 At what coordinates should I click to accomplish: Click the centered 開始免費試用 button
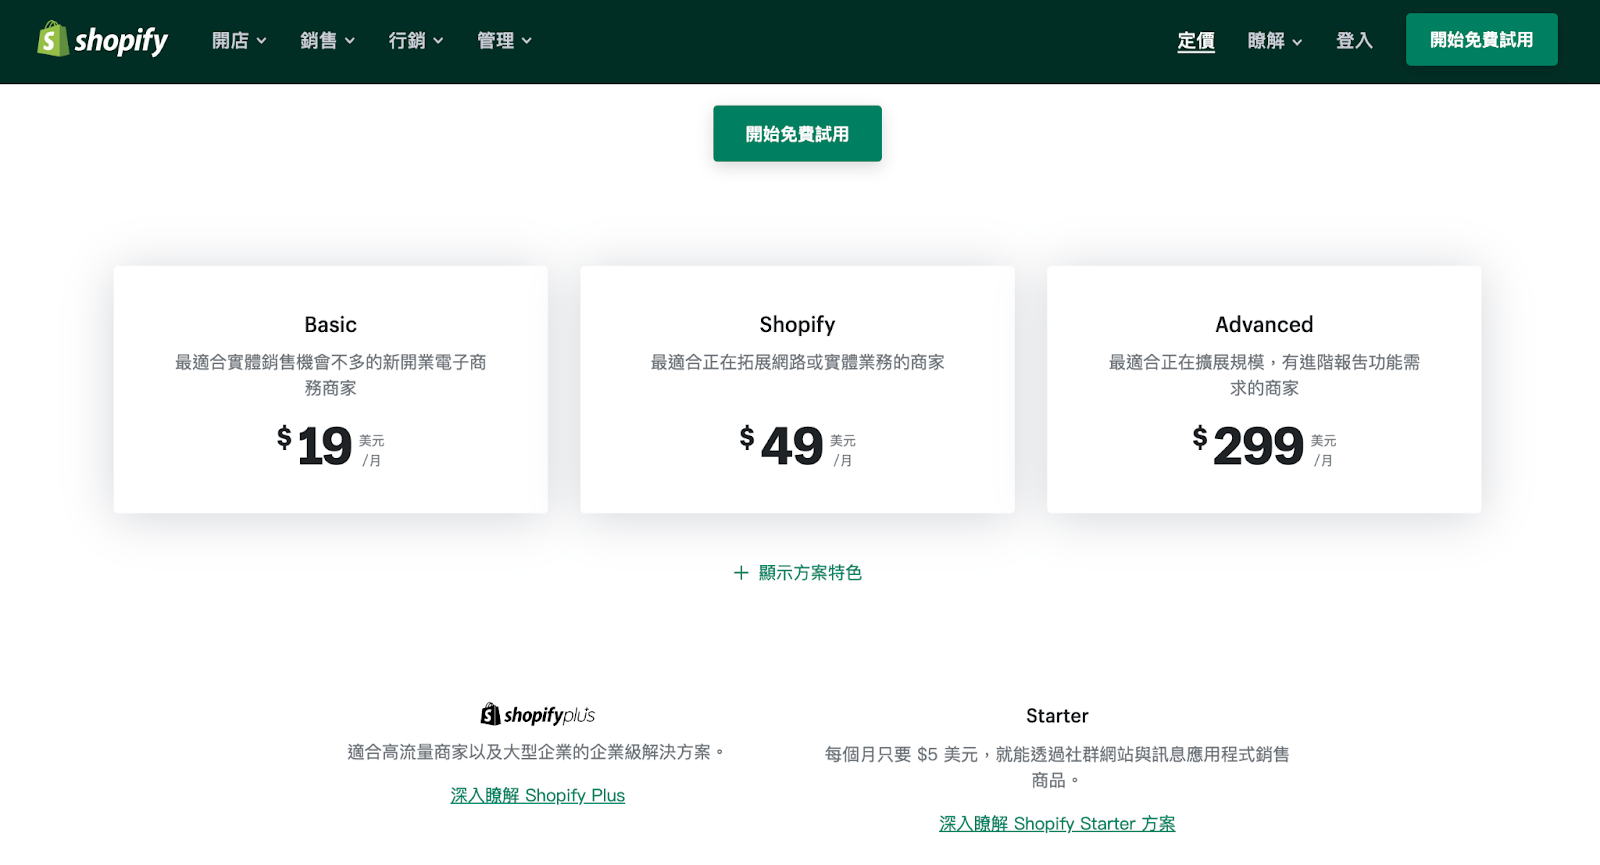(797, 134)
